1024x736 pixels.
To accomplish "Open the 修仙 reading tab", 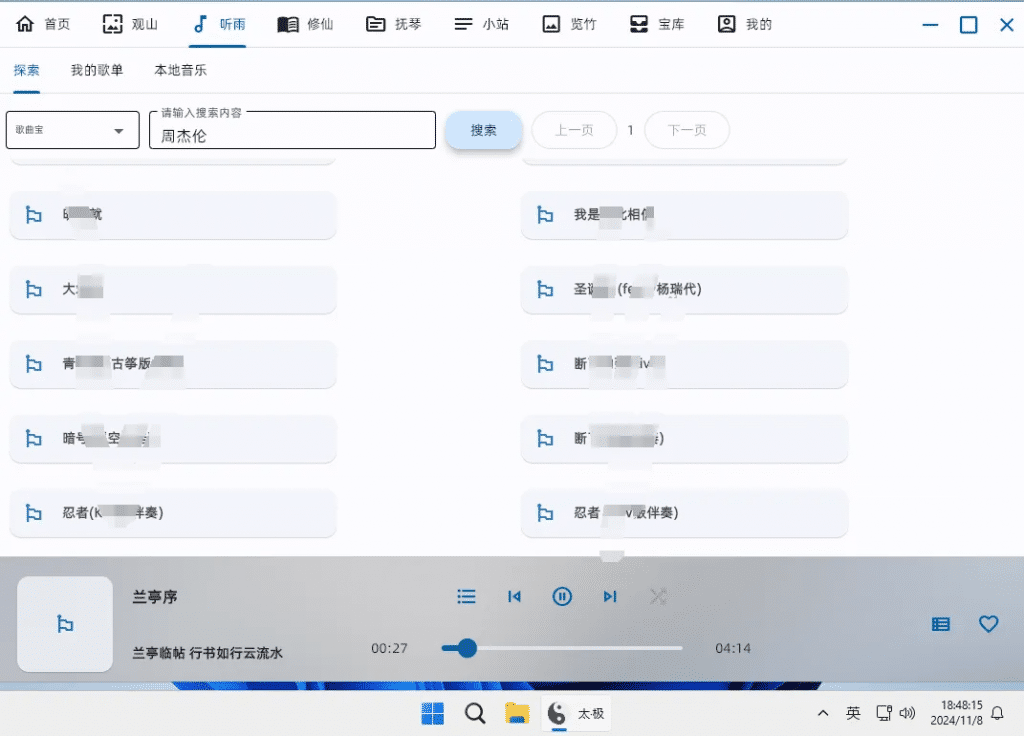I will (x=306, y=24).
